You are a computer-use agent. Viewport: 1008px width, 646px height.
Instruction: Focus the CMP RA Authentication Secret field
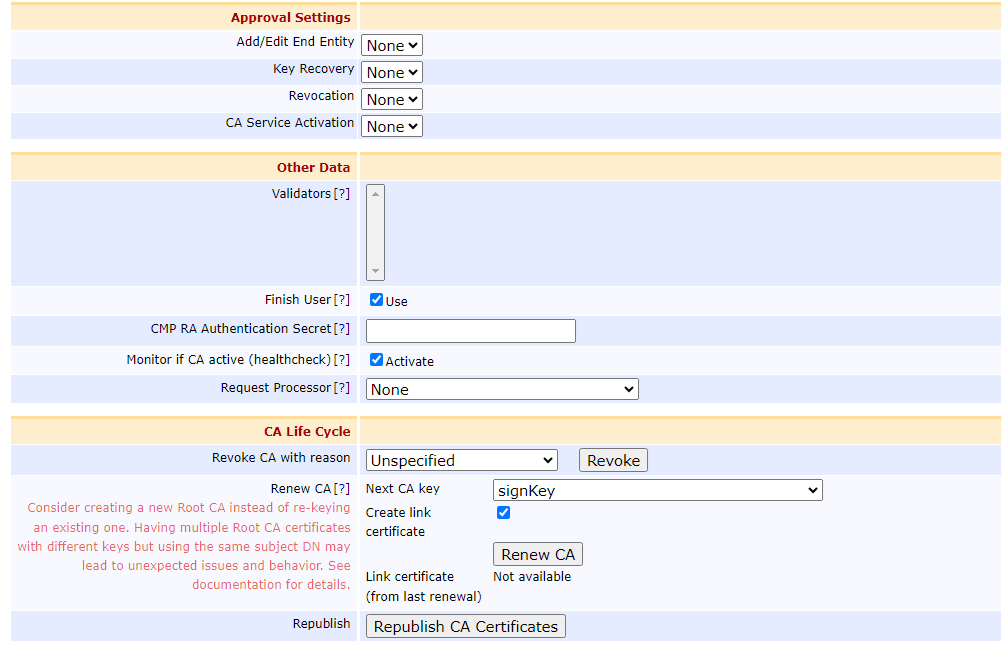(x=471, y=331)
